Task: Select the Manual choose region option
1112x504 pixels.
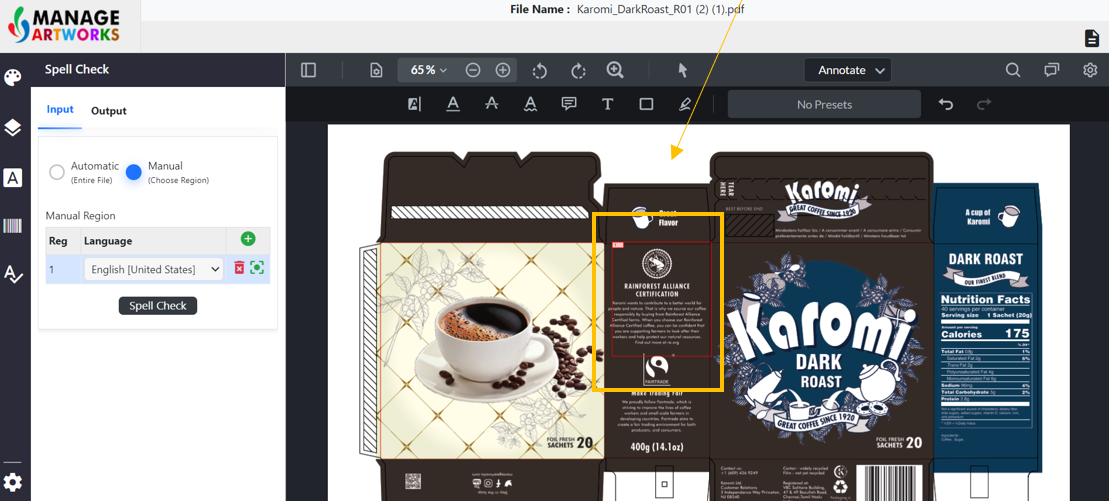Action: 133,172
